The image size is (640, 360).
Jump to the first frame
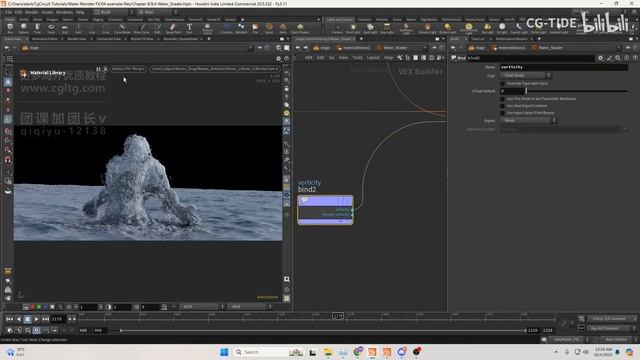[10, 319]
